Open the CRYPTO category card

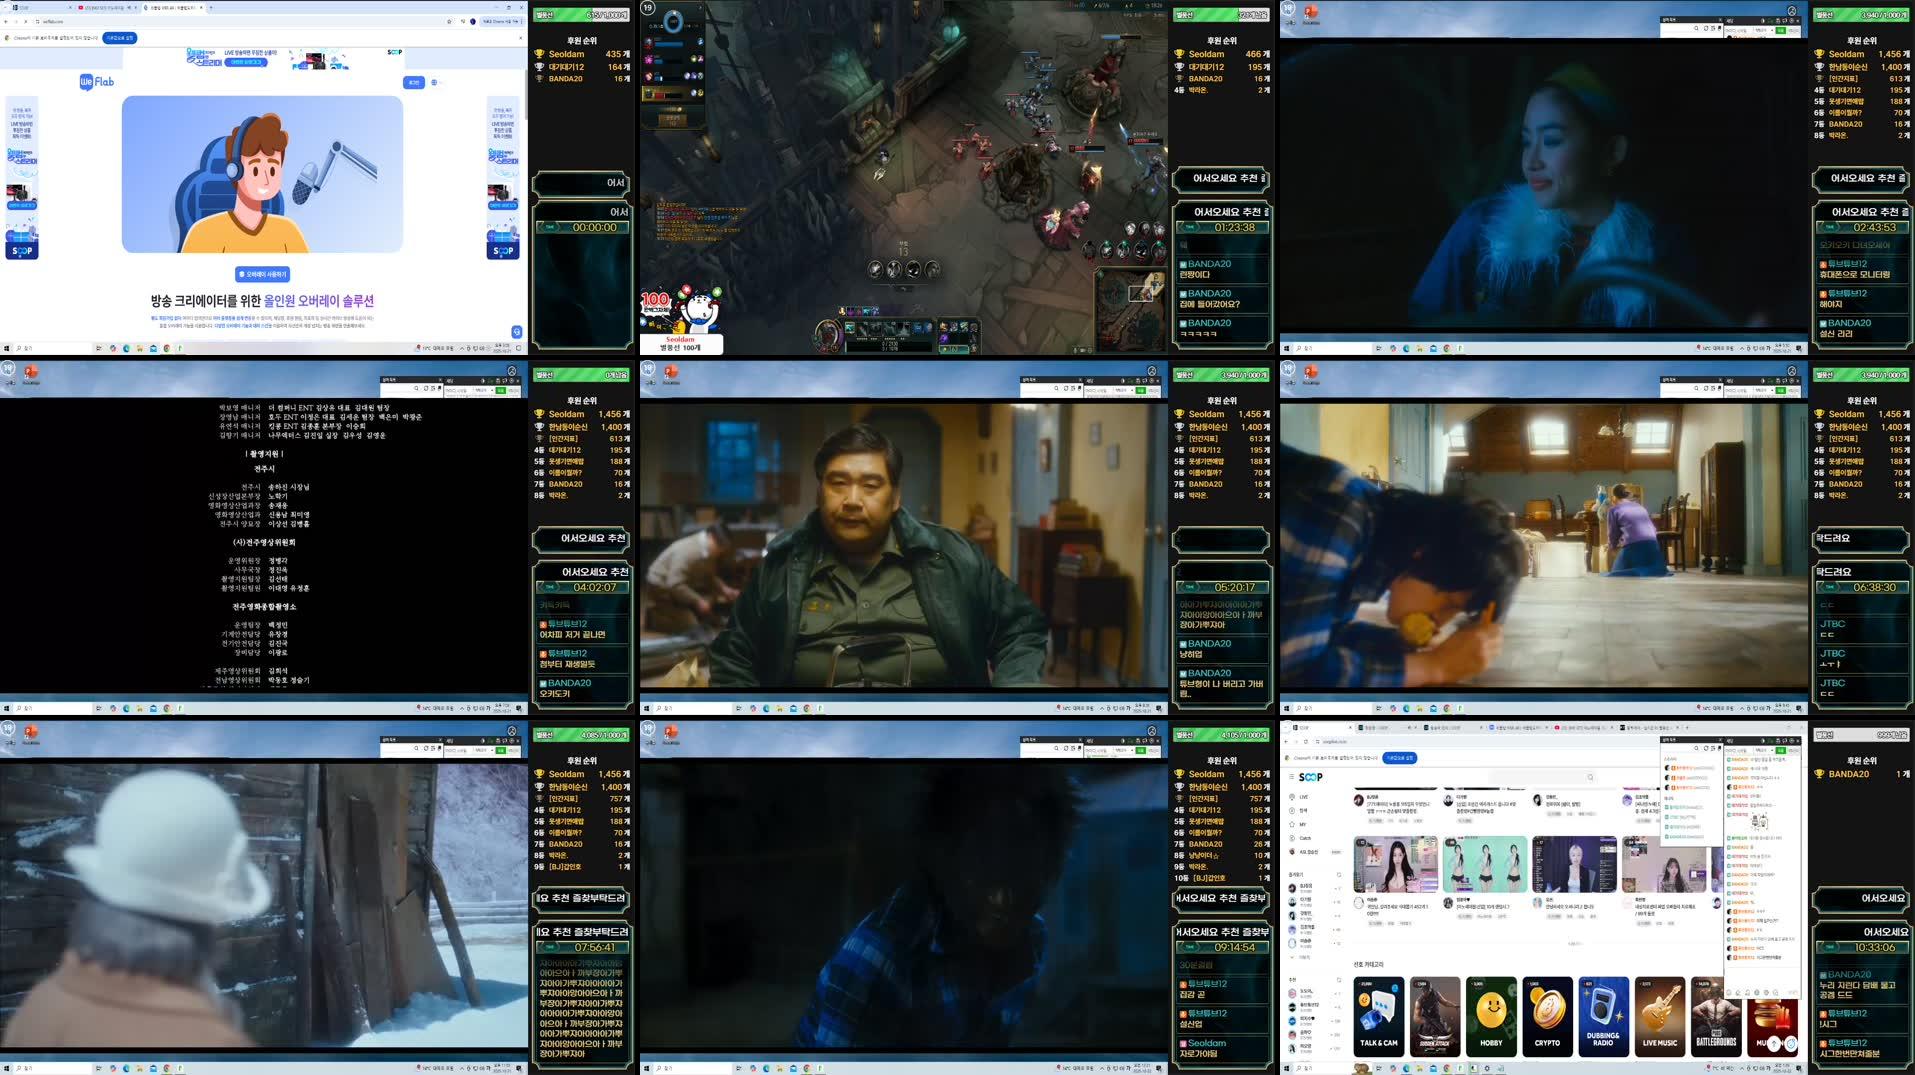pos(1547,1017)
